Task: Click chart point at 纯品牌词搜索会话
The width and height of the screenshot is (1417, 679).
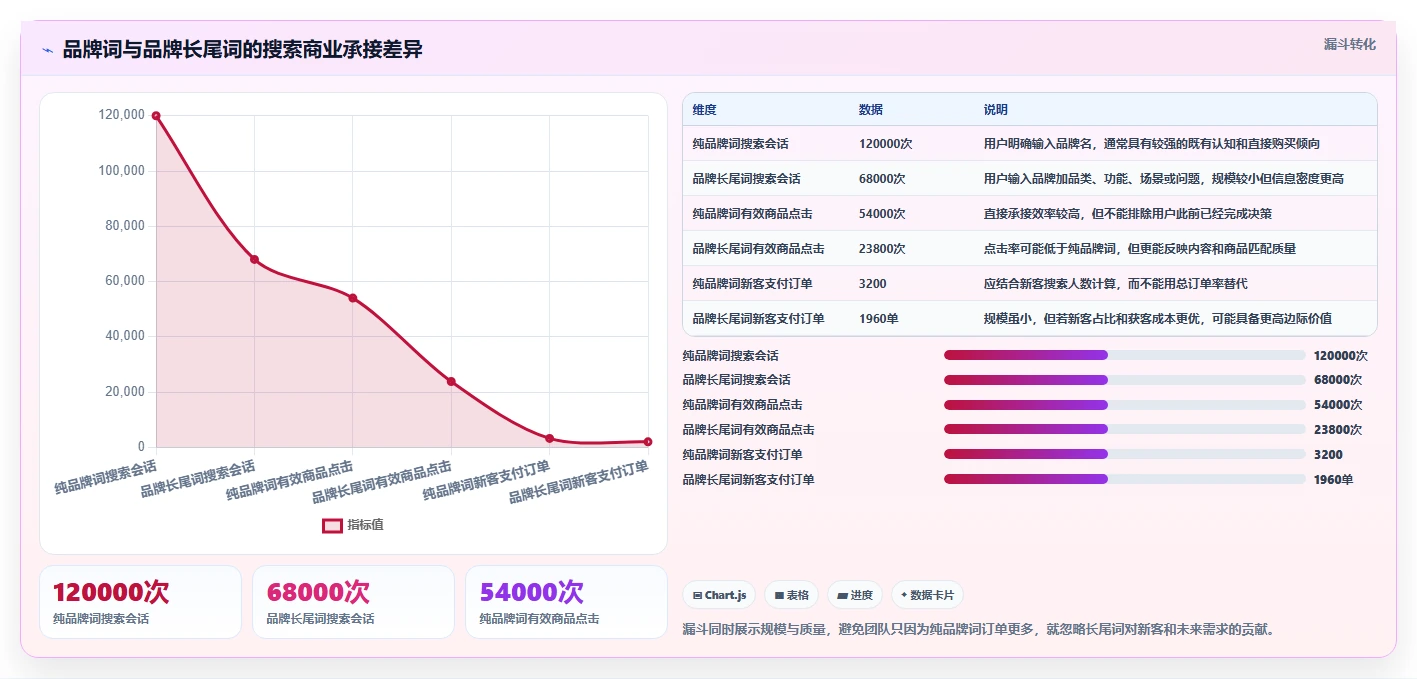Action: coord(156,116)
